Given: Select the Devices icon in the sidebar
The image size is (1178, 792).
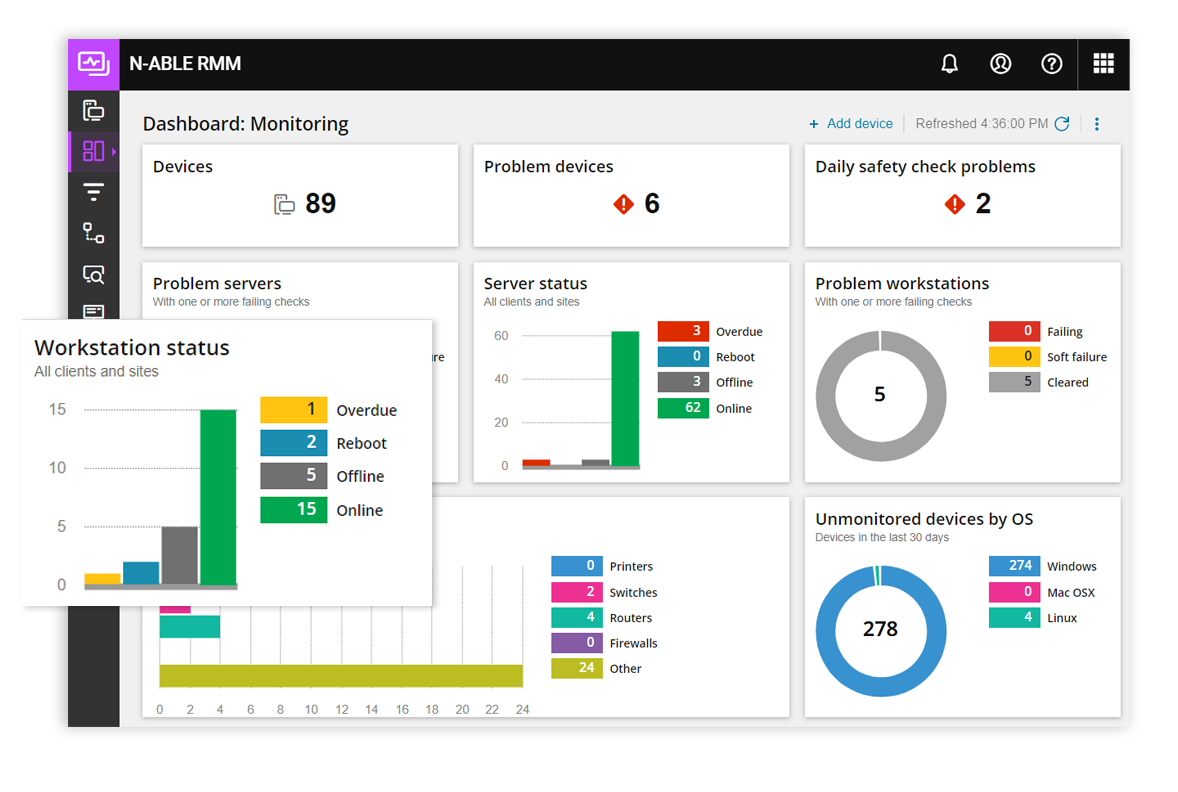Looking at the screenshot, I should pos(93,110).
